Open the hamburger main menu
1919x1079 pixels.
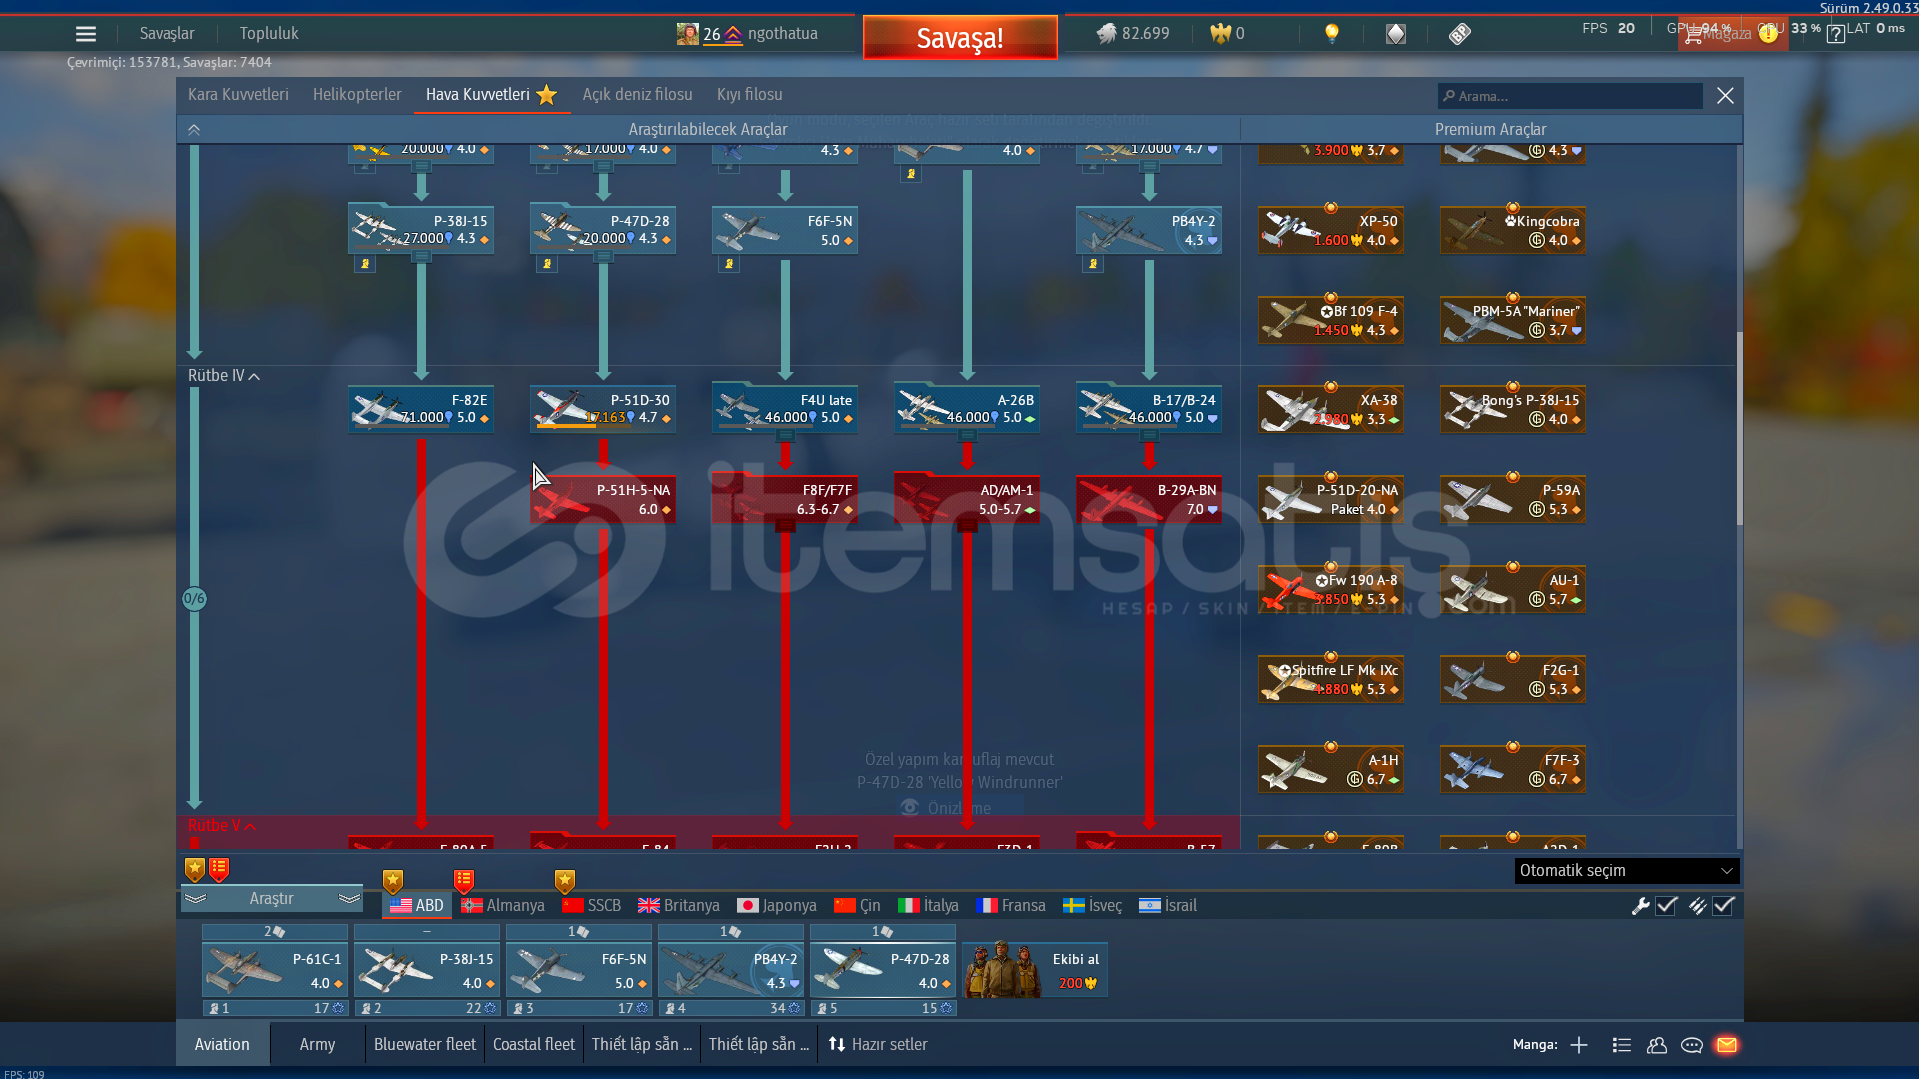point(86,34)
